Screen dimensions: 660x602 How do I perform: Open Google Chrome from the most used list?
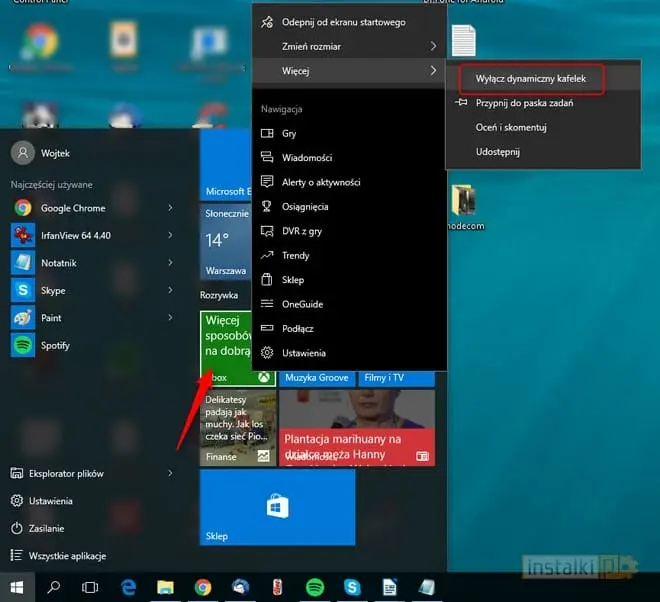click(x=72, y=208)
